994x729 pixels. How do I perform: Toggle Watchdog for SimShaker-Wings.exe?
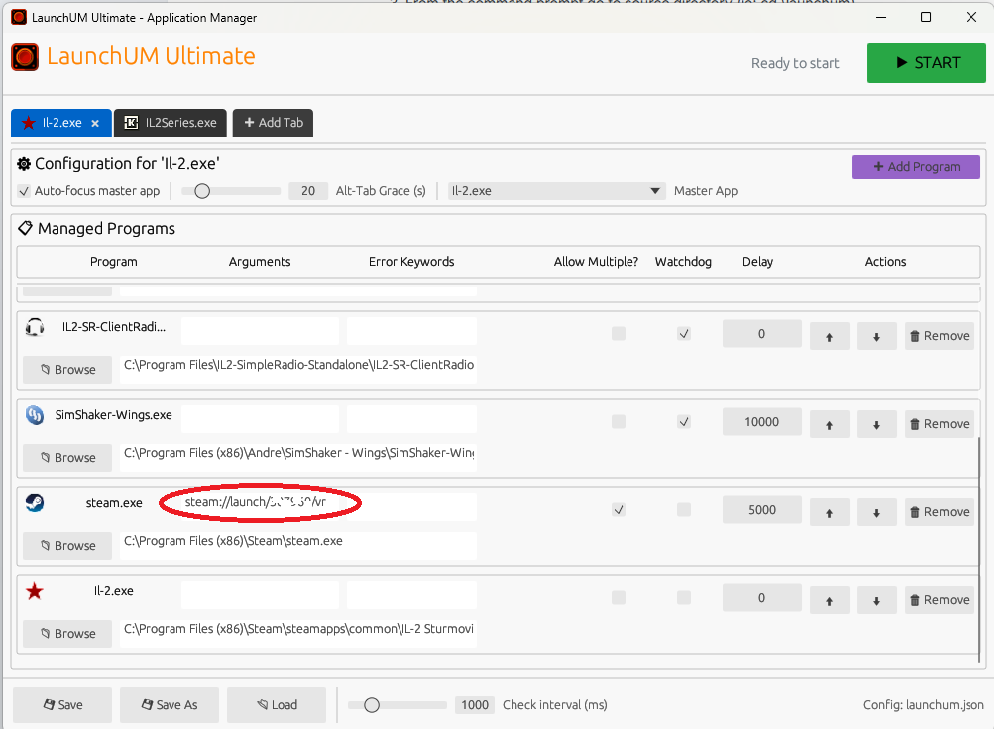click(683, 422)
